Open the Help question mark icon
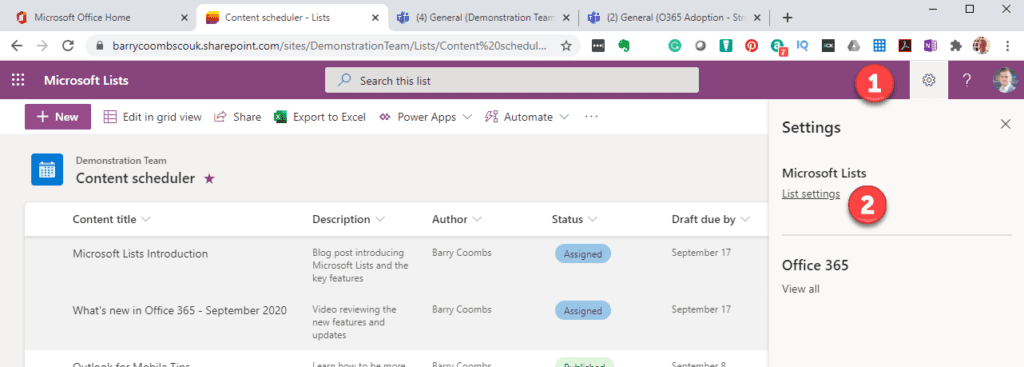The height and width of the screenshot is (367, 1024). (x=967, y=80)
